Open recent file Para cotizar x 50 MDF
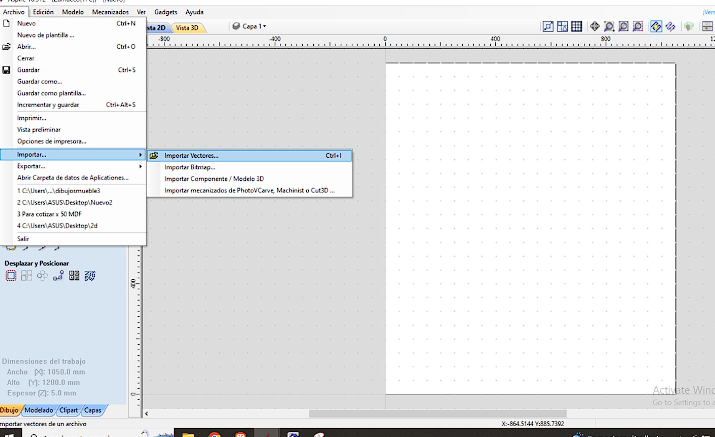The height and width of the screenshot is (437, 715). pyautogui.click(x=73, y=214)
